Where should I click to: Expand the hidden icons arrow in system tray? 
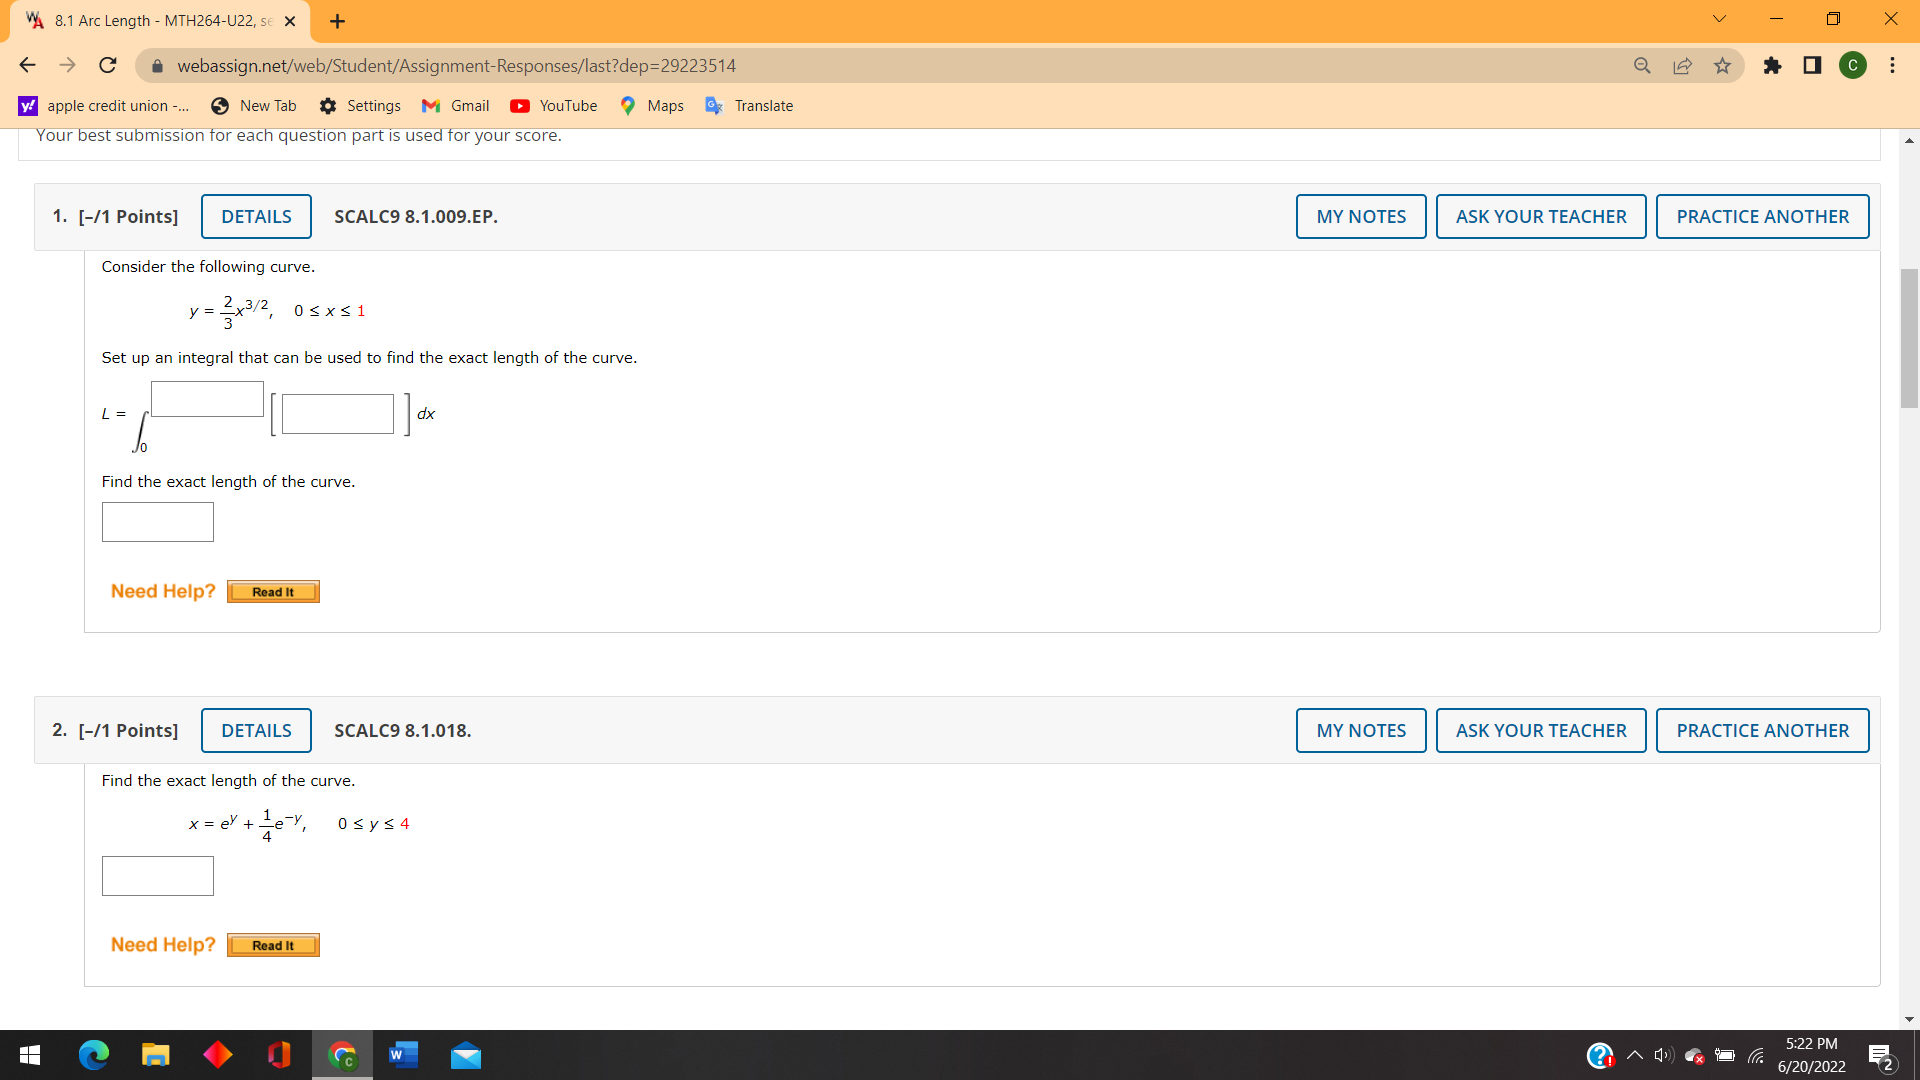click(x=1634, y=1055)
